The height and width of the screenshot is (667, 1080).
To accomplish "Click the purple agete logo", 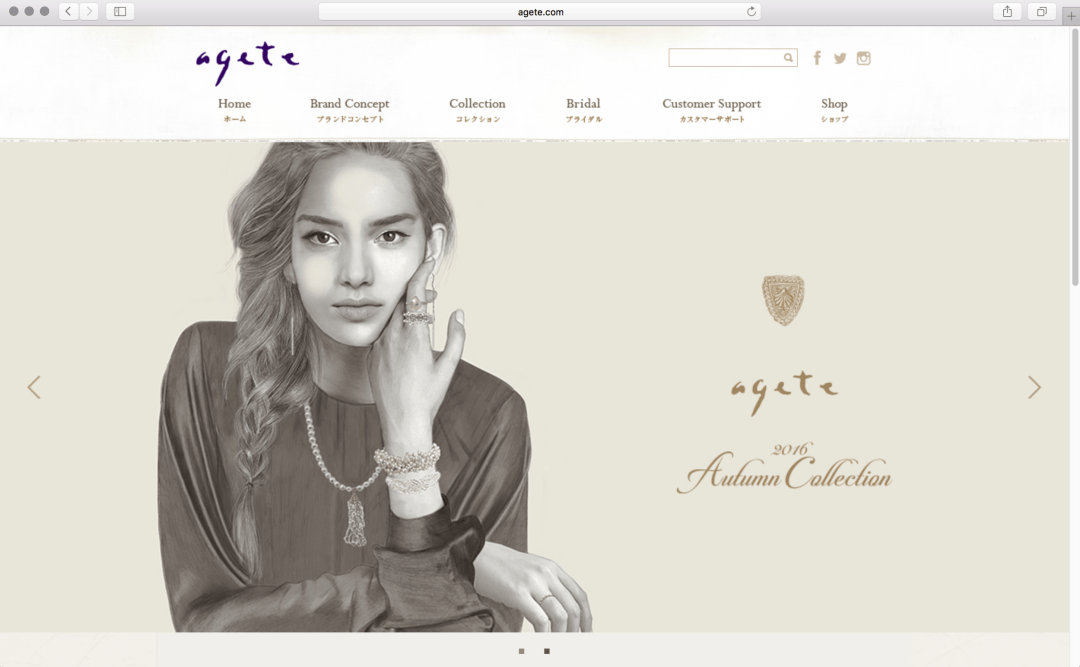I will pos(247,63).
